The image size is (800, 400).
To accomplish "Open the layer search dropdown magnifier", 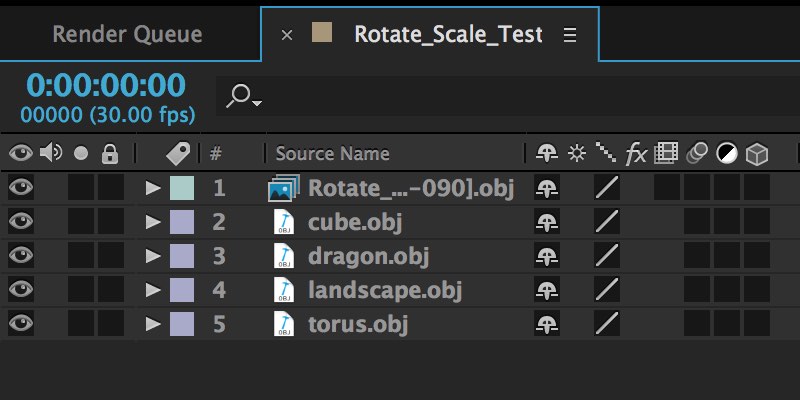I will [x=243, y=96].
